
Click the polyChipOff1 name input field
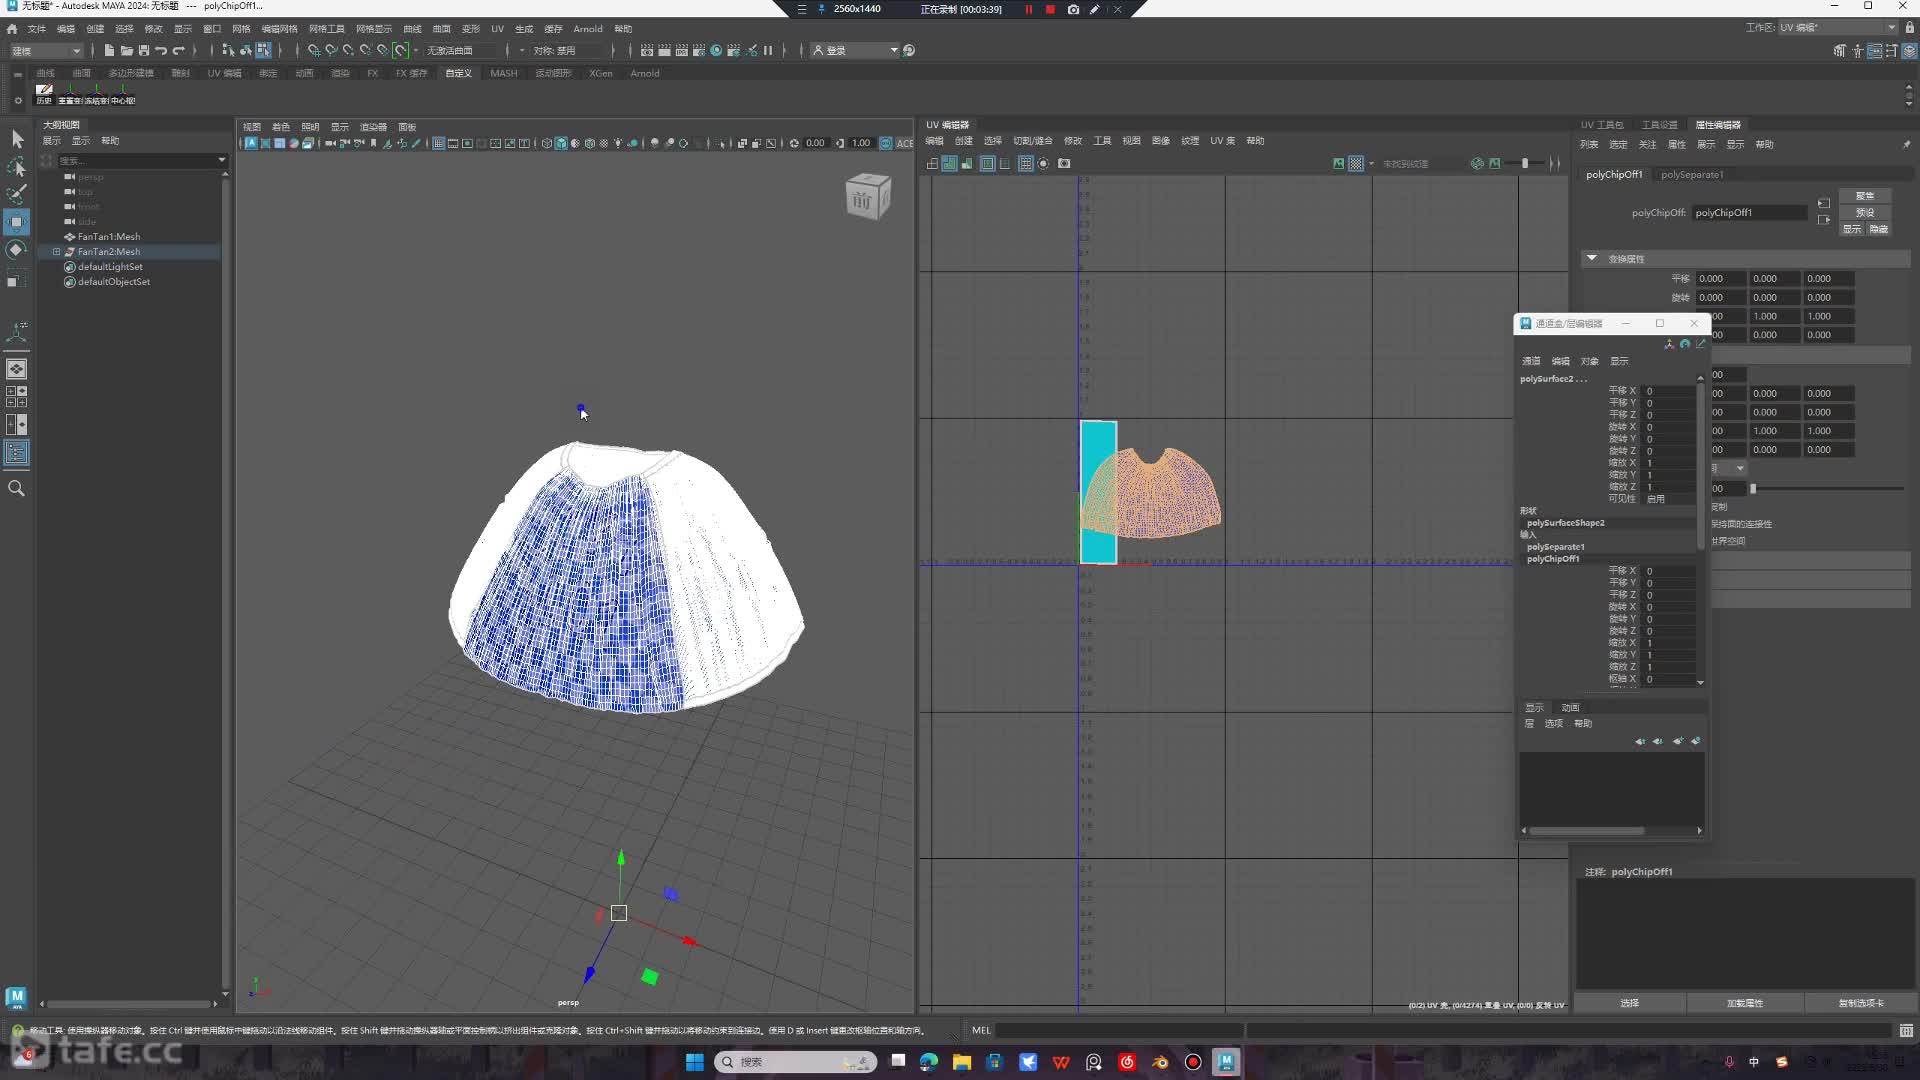pos(1749,212)
